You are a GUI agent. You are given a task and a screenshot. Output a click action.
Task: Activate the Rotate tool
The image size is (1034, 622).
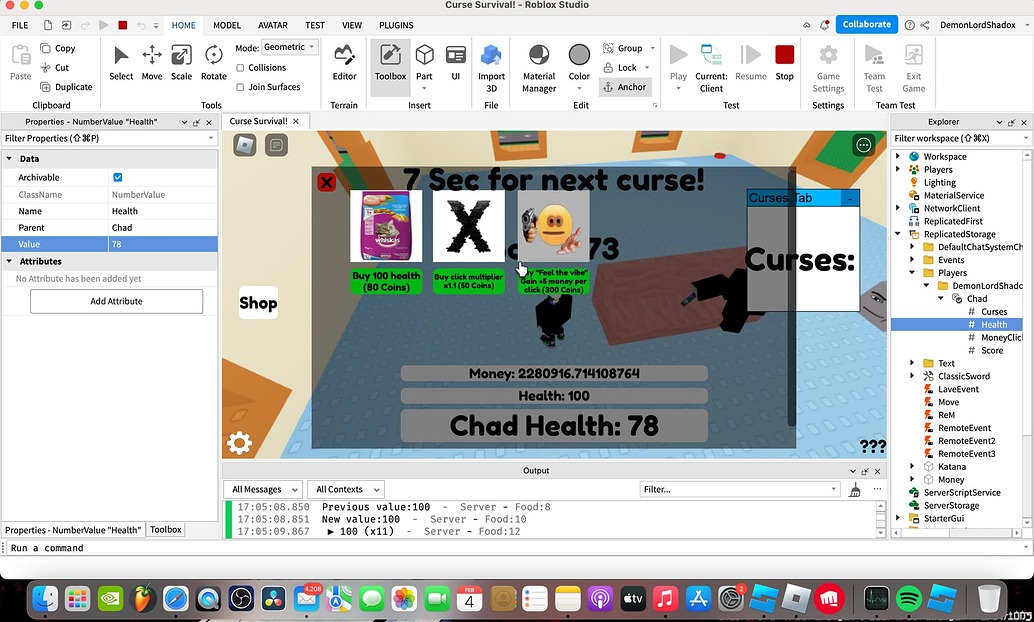pos(213,62)
